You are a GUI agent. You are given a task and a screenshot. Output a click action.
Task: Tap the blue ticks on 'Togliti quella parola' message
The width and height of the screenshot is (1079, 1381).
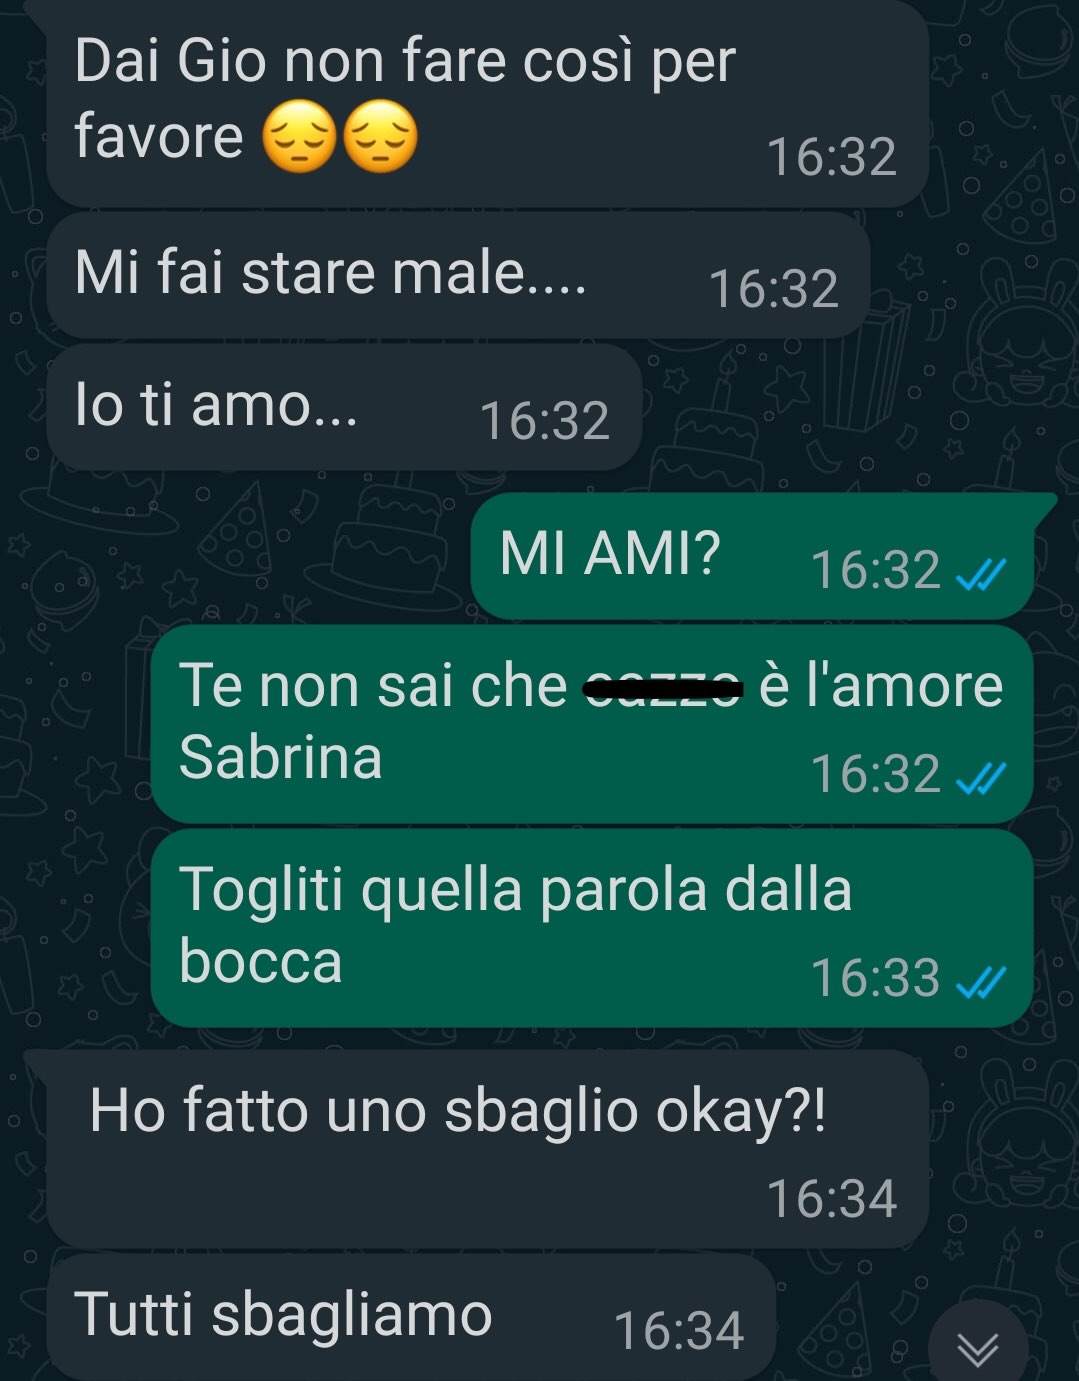pos(980,982)
